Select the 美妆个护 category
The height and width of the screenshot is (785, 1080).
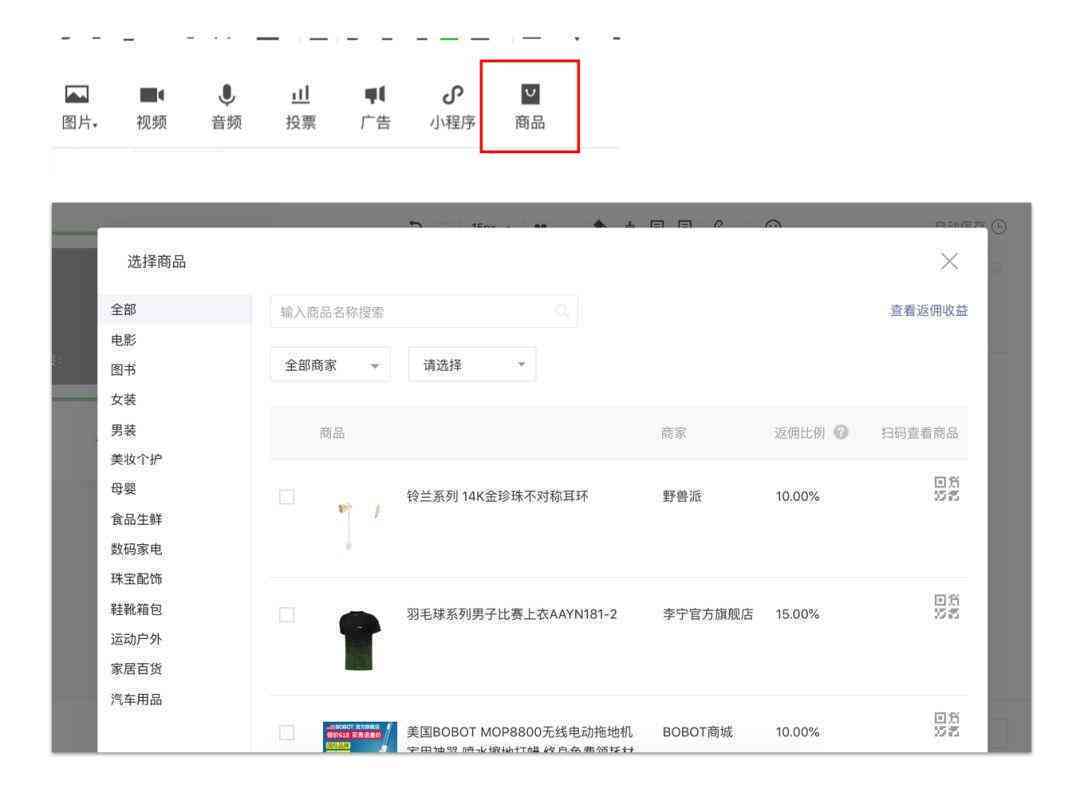click(x=136, y=459)
